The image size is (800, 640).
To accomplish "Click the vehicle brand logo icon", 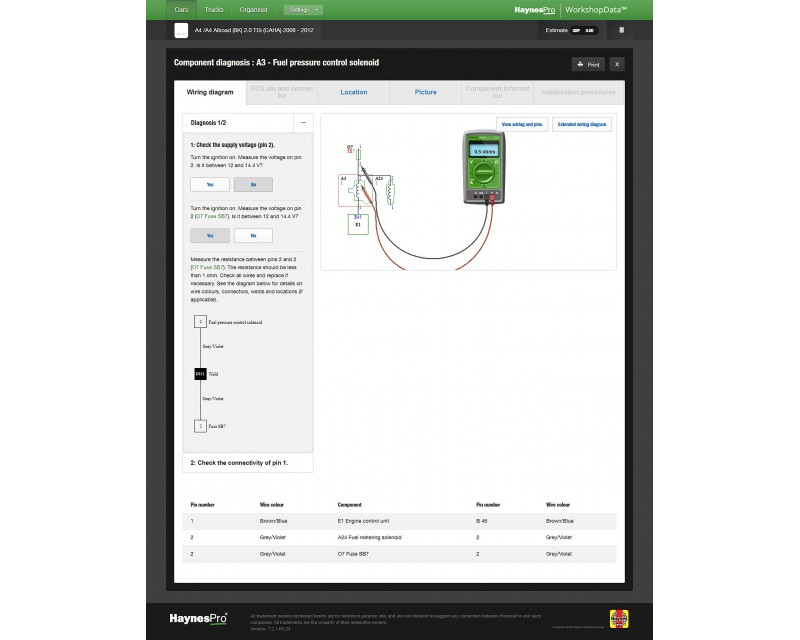I will pos(181,31).
